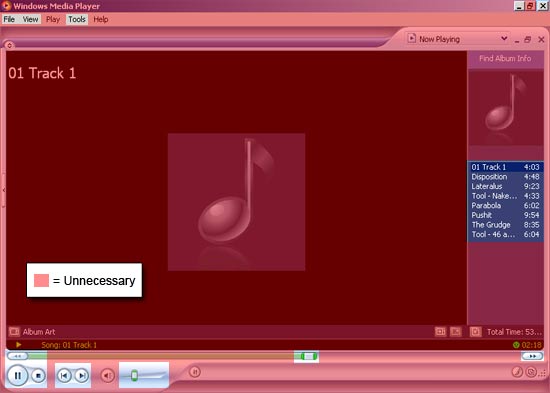Image resolution: width=550 pixels, height=393 pixels.
Task: Click the 01 Track 1 title in the visualization area
Action: click(x=42, y=73)
